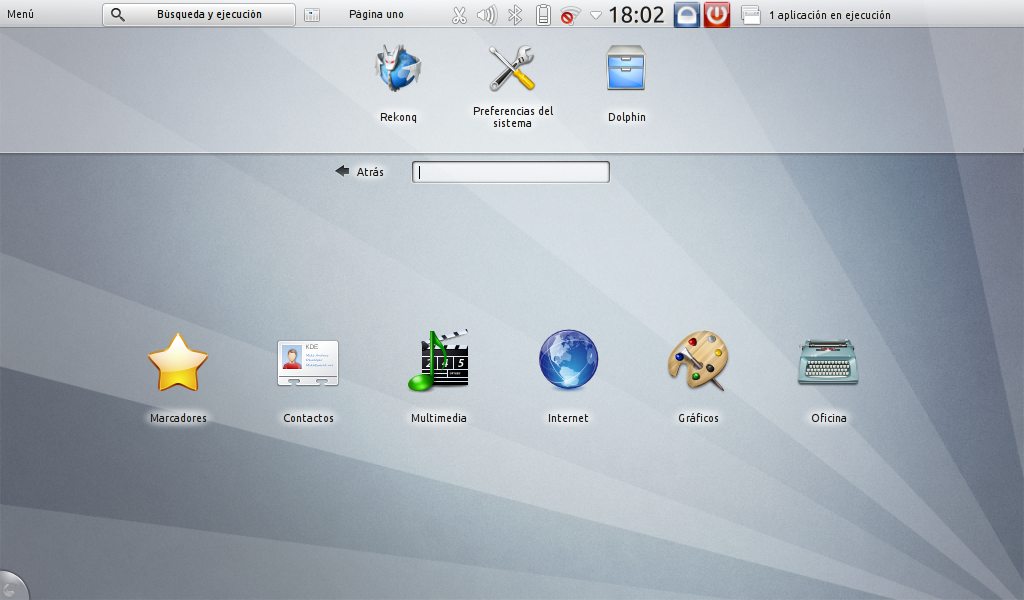Open the Menú in the top panel

tap(21, 15)
